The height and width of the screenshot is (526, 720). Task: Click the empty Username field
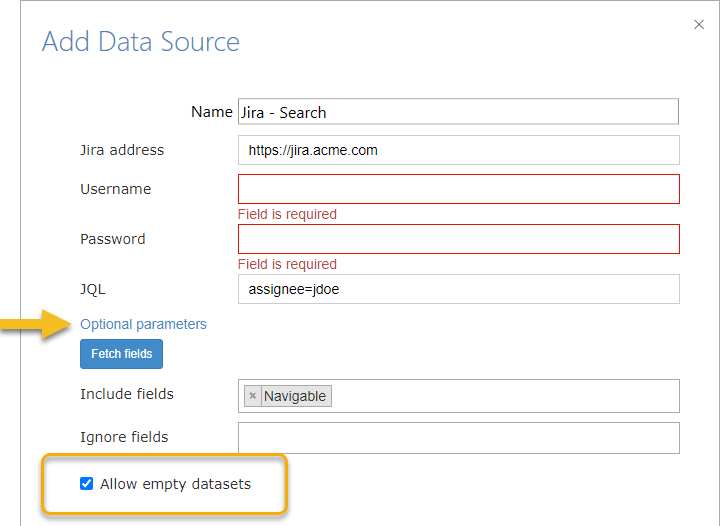[x=458, y=189]
